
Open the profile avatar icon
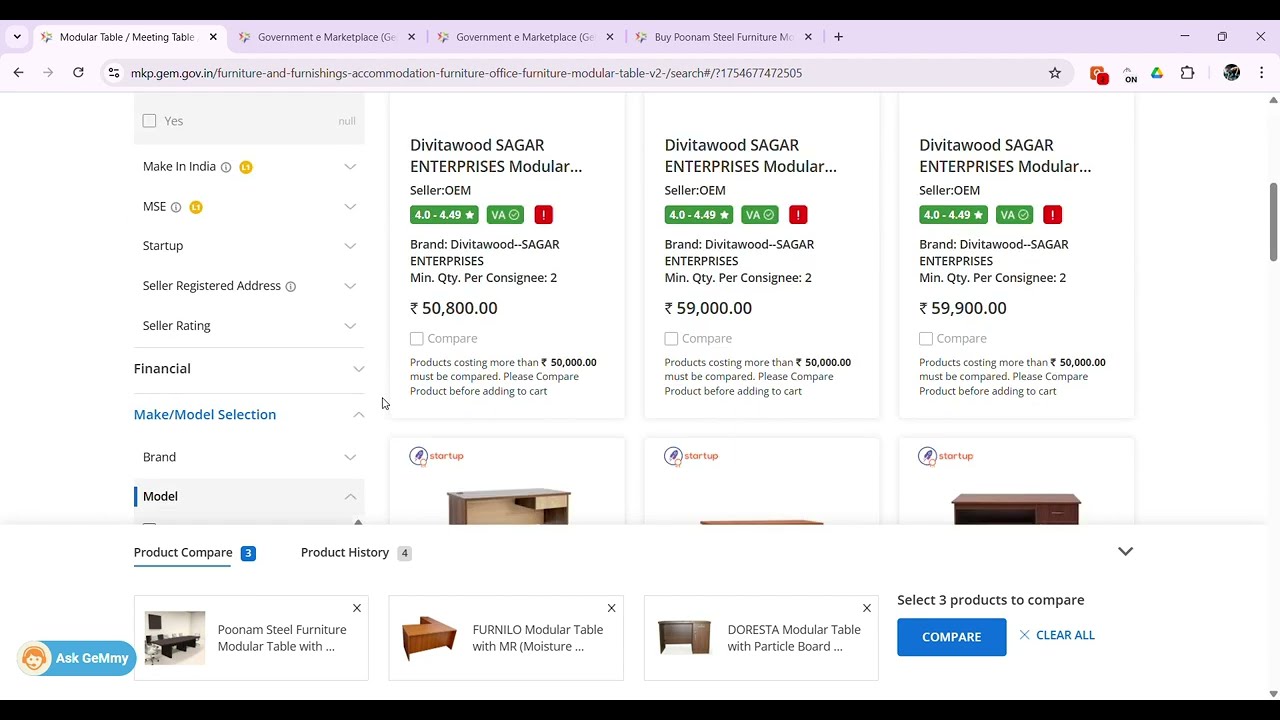(x=1232, y=73)
